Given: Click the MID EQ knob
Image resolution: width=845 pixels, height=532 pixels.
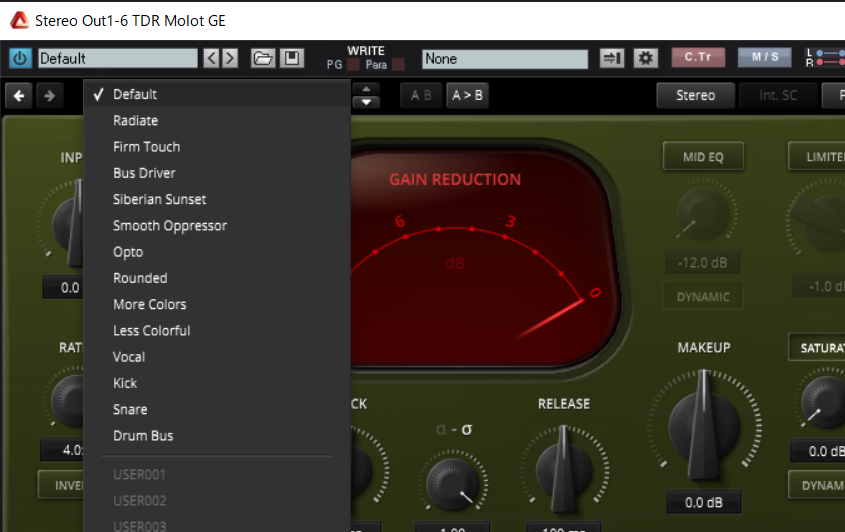Looking at the screenshot, I should [x=702, y=212].
